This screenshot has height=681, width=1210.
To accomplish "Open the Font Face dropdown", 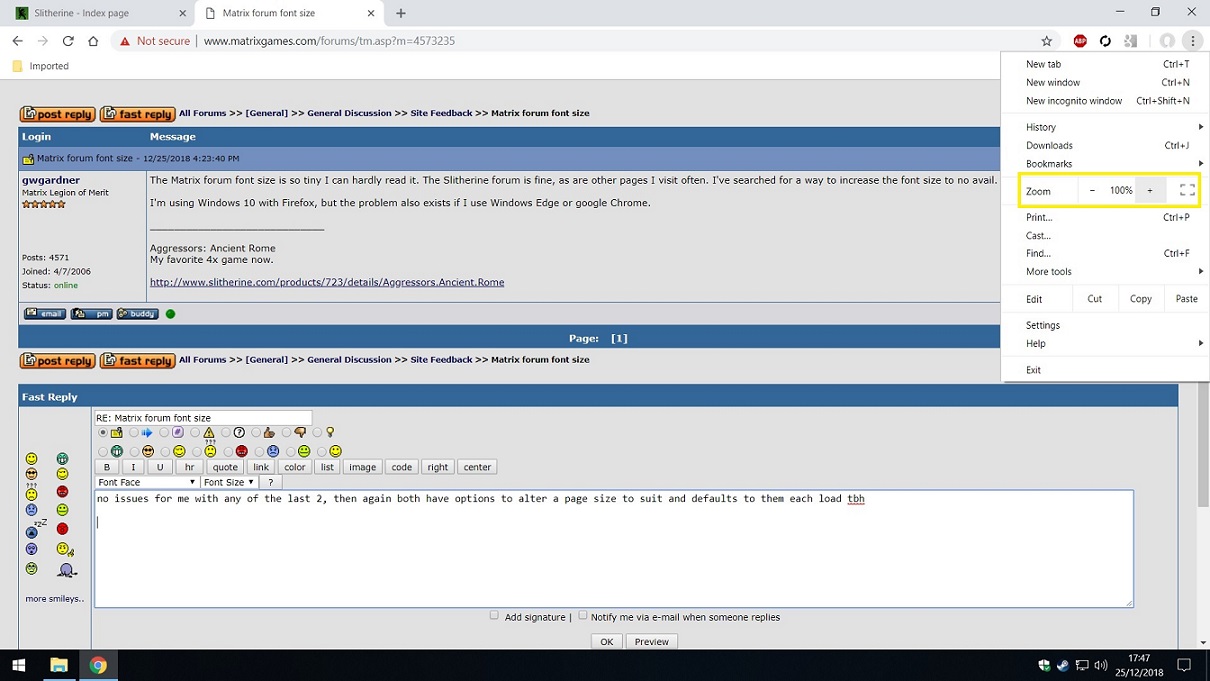I will pyautogui.click(x=147, y=482).
